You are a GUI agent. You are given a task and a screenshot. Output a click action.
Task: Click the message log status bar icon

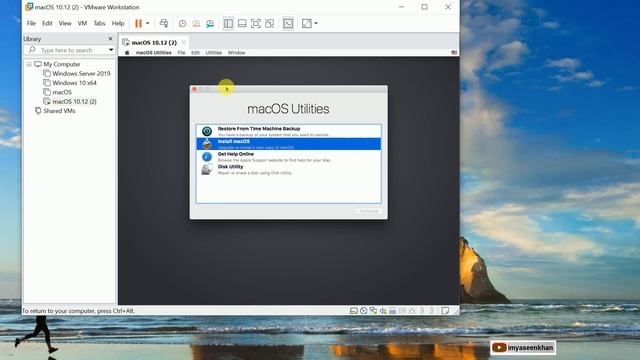445,311
